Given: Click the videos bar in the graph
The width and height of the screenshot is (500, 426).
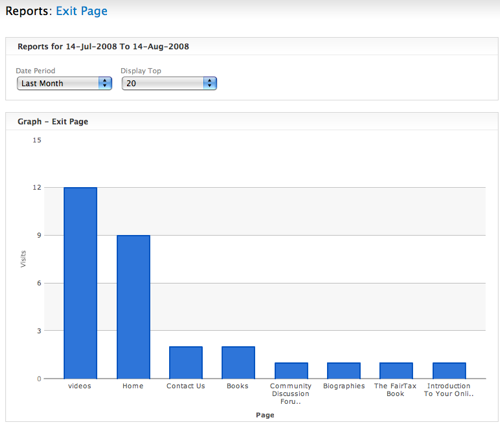Looking at the screenshot, I should [80, 283].
